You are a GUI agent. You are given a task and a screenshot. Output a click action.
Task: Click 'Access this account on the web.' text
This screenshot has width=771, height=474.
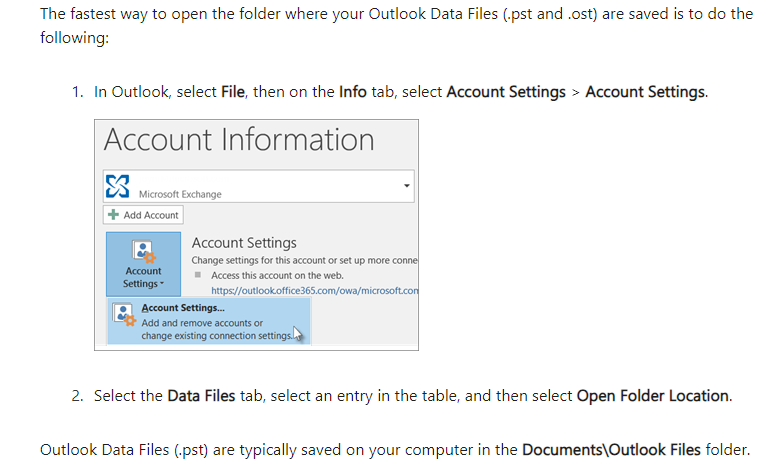pos(277,275)
